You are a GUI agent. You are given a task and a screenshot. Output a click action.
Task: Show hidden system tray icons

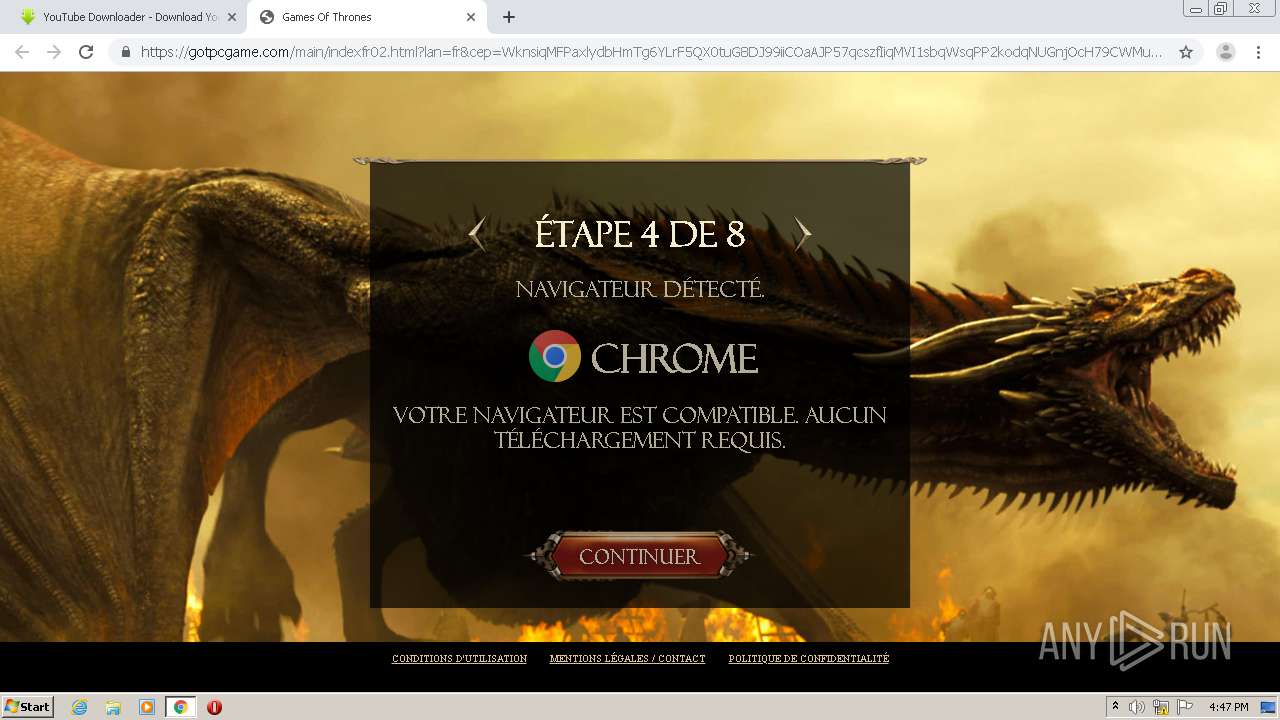1115,707
